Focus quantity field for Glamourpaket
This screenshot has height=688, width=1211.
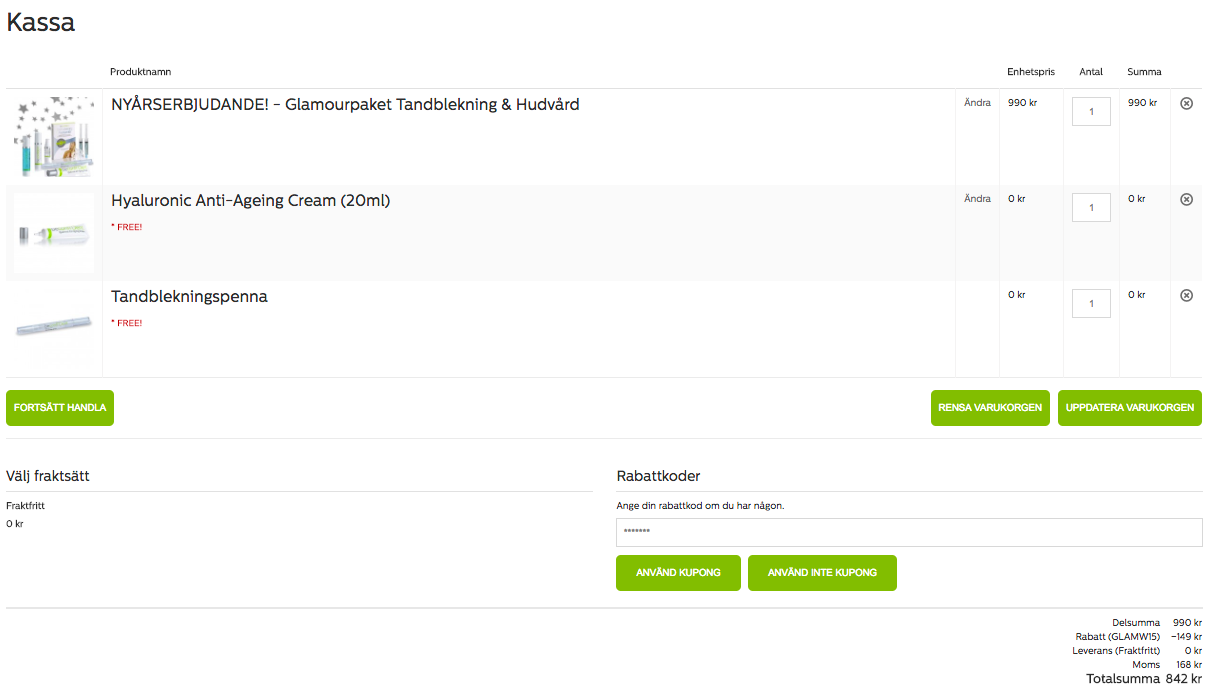(1091, 111)
